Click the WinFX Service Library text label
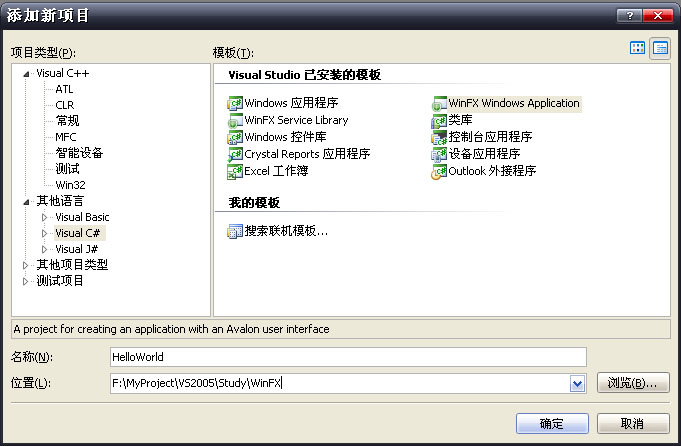 pos(296,120)
